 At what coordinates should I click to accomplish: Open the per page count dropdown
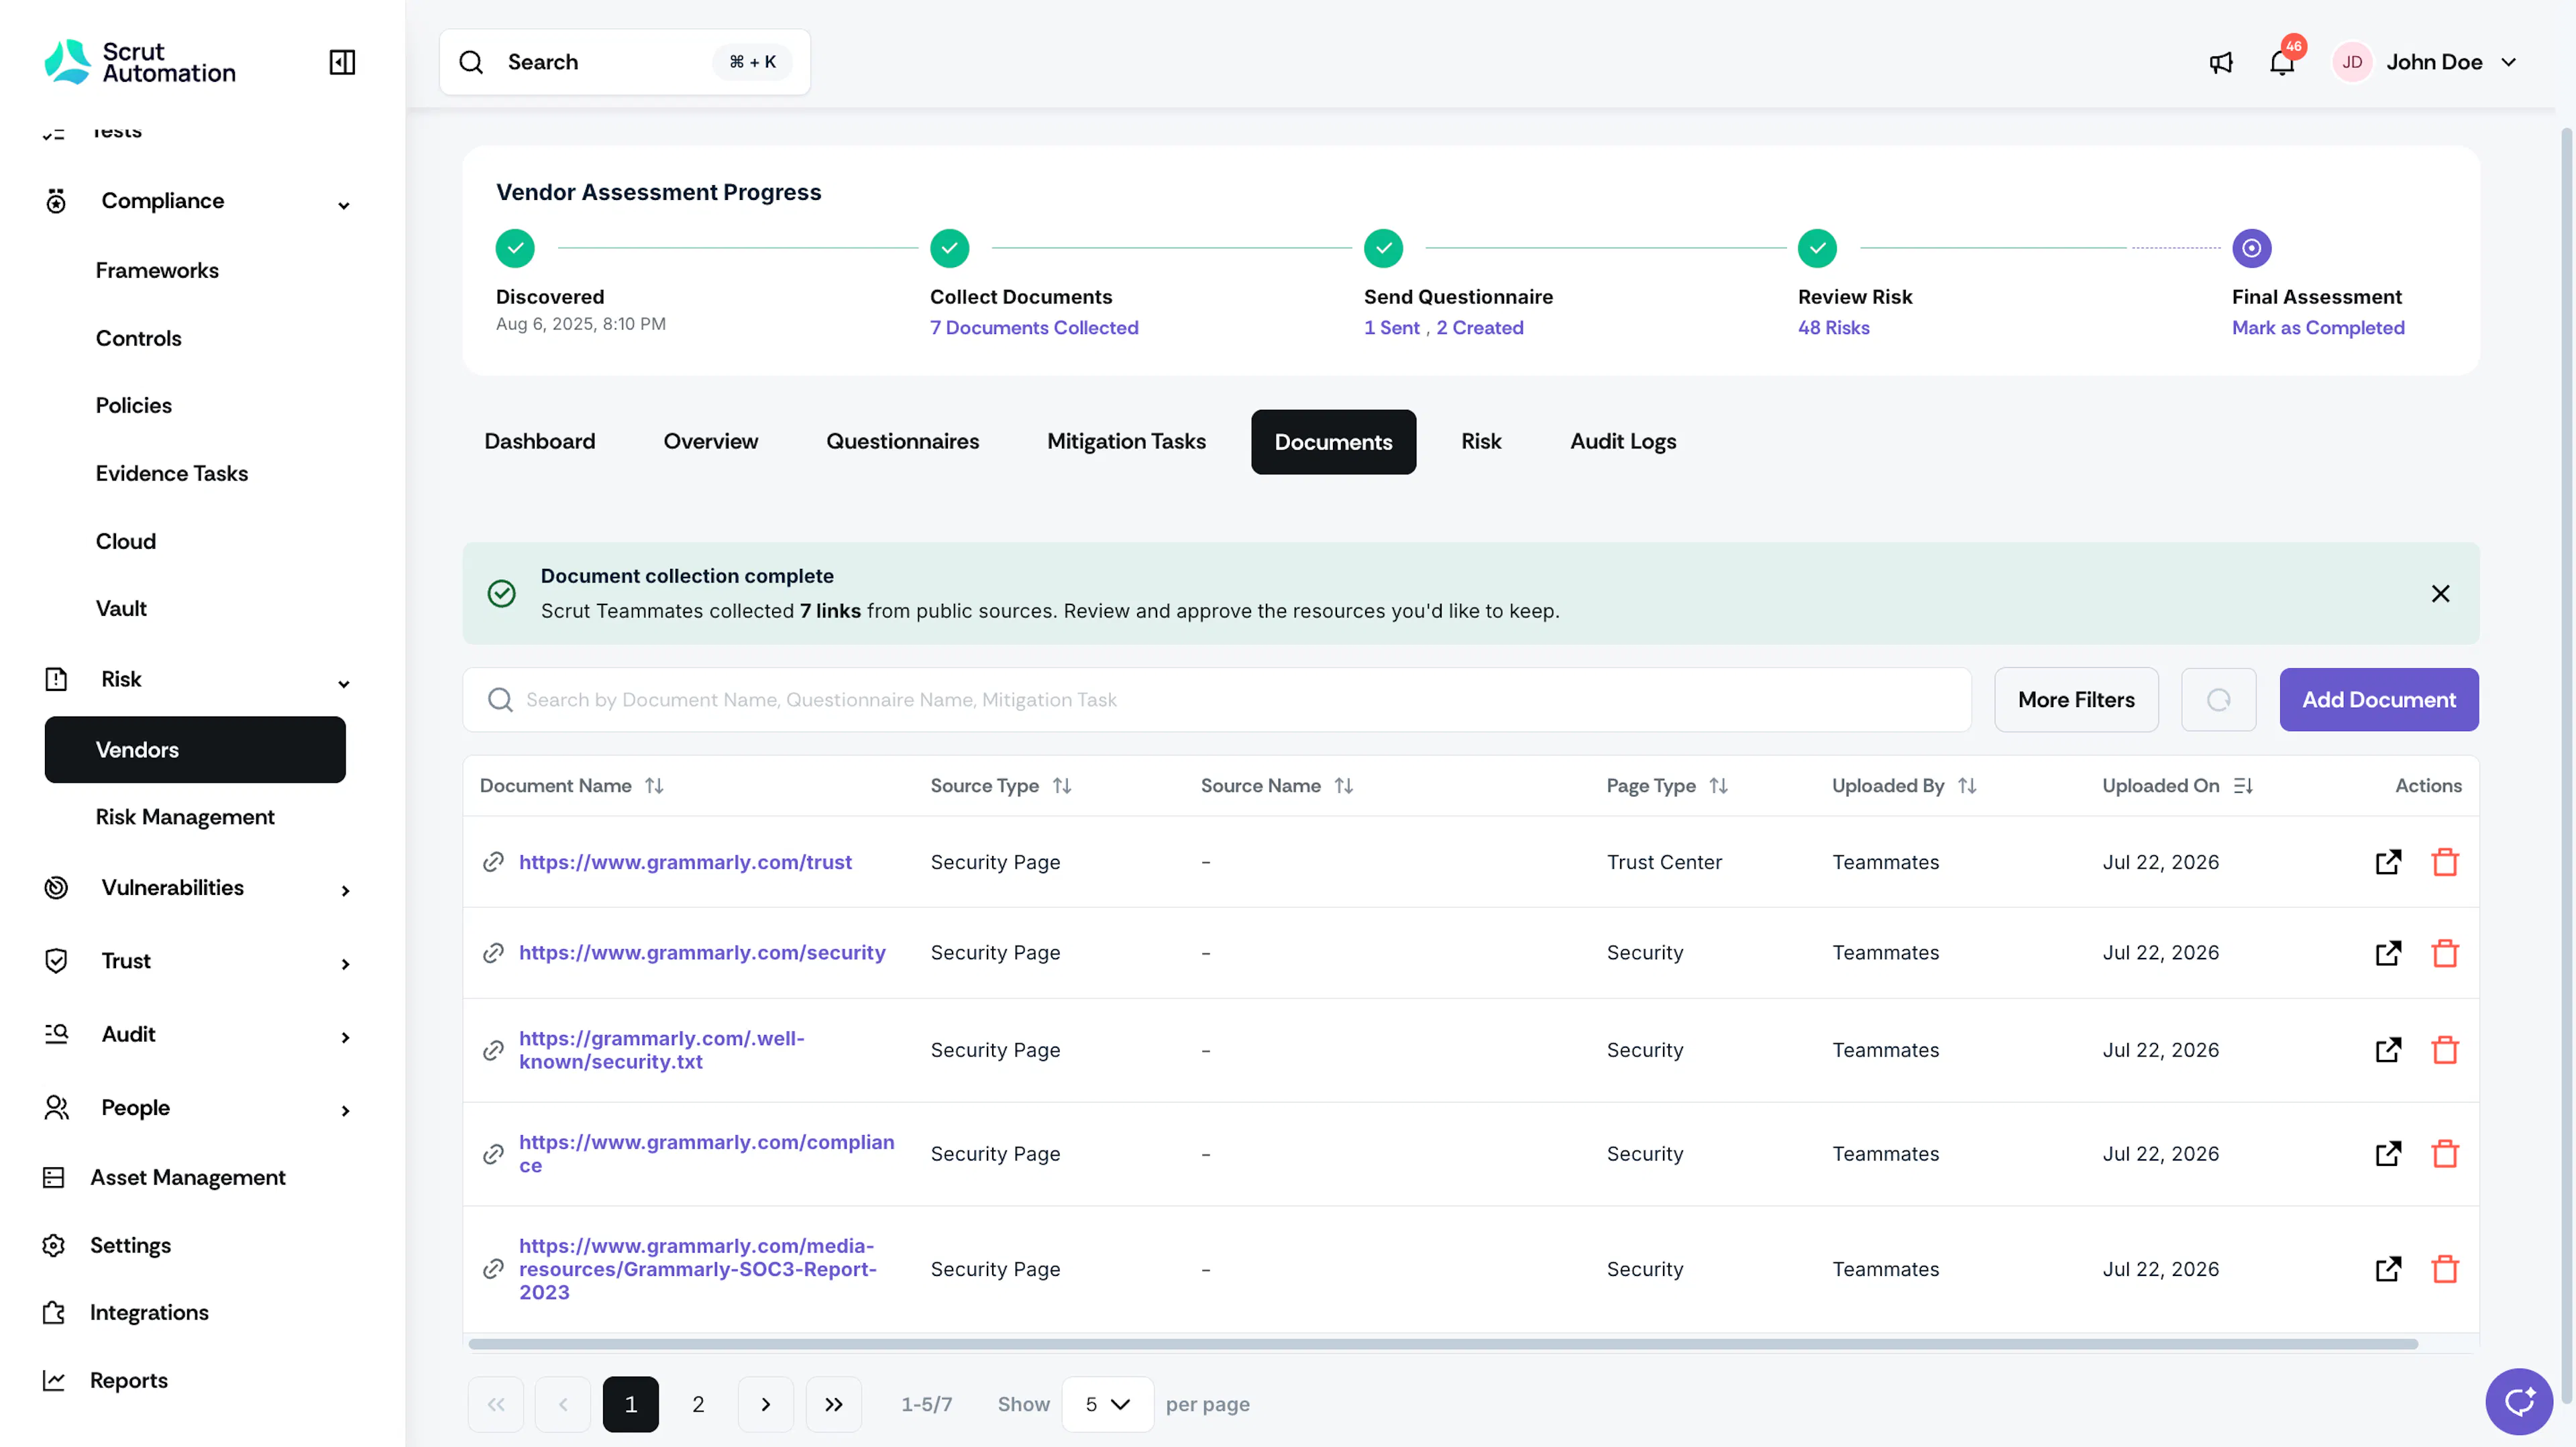point(1107,1404)
